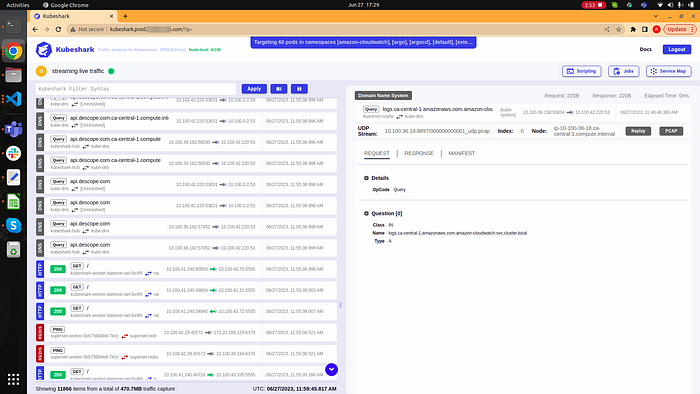Open Slack from dock
Viewport: 700px width, 394px height.
point(13,153)
